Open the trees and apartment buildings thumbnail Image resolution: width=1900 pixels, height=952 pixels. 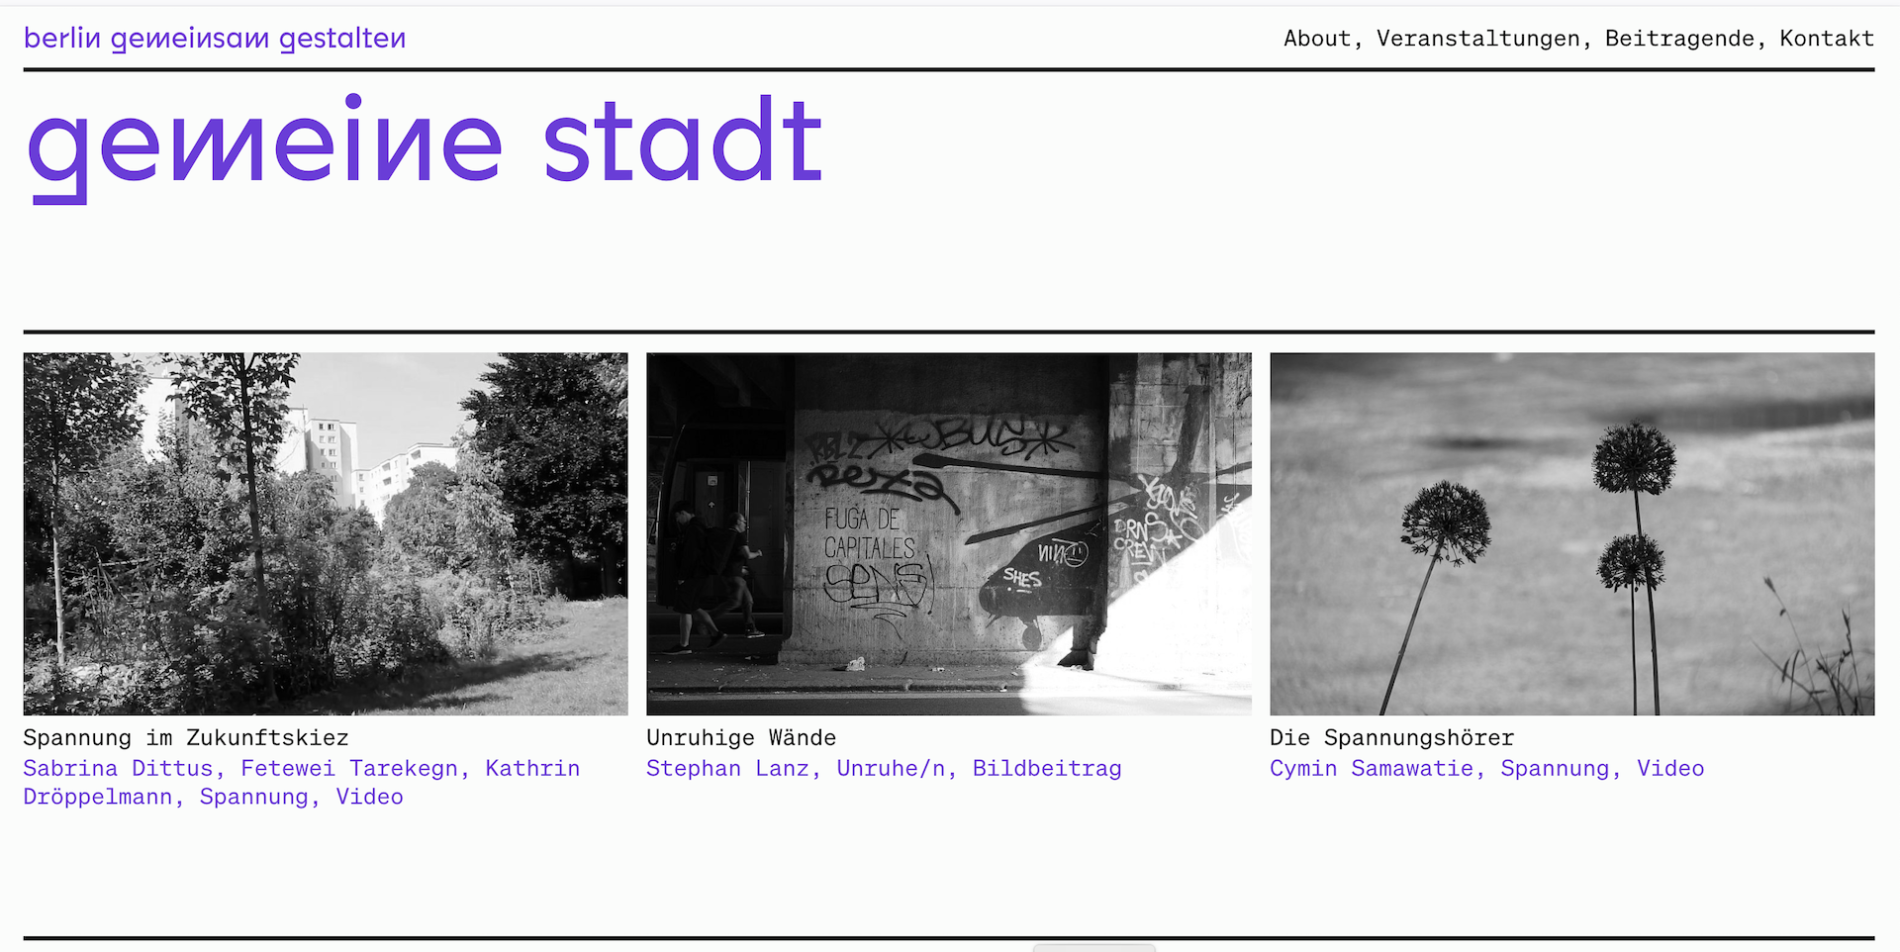tap(325, 533)
